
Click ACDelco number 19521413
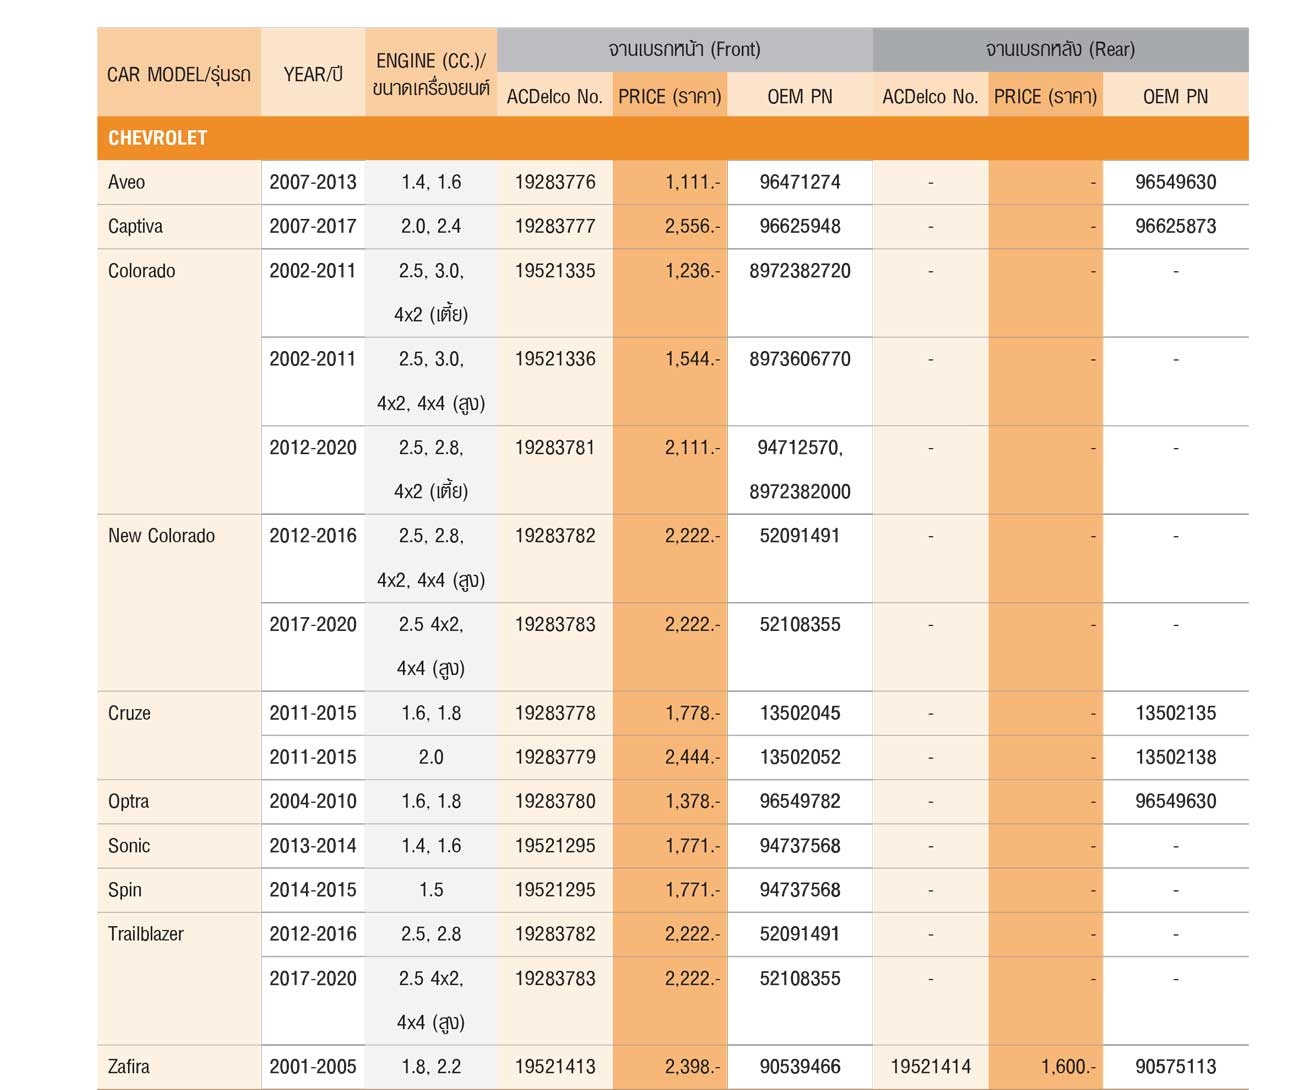tap(555, 1067)
